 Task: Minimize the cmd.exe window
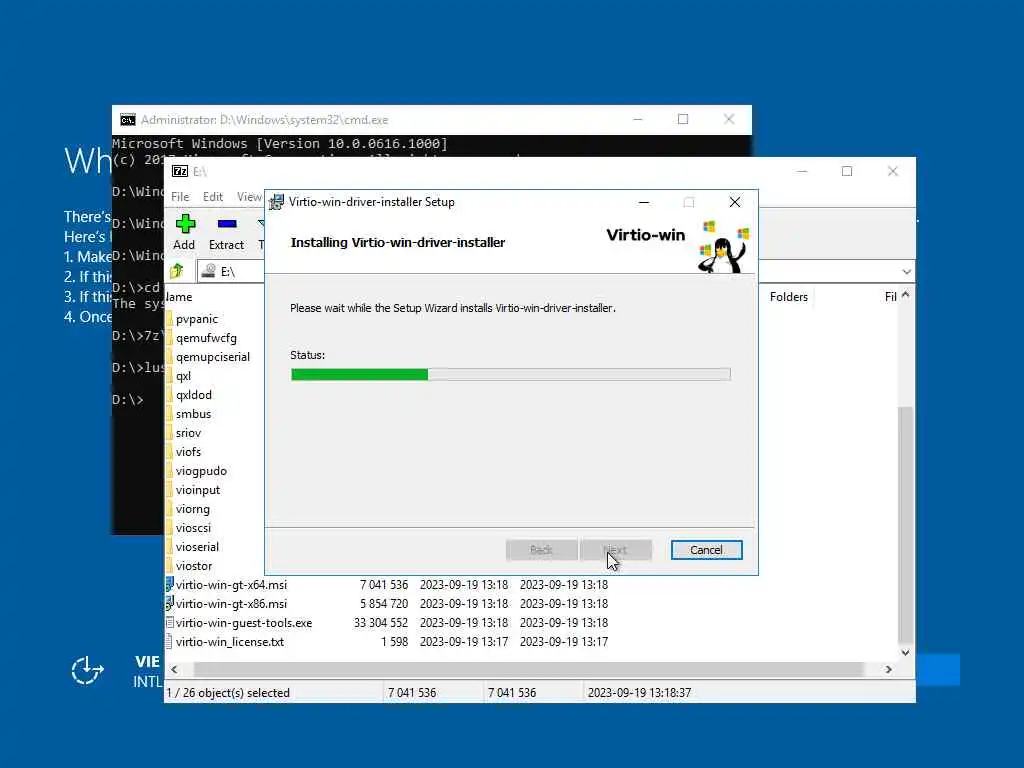[638, 120]
